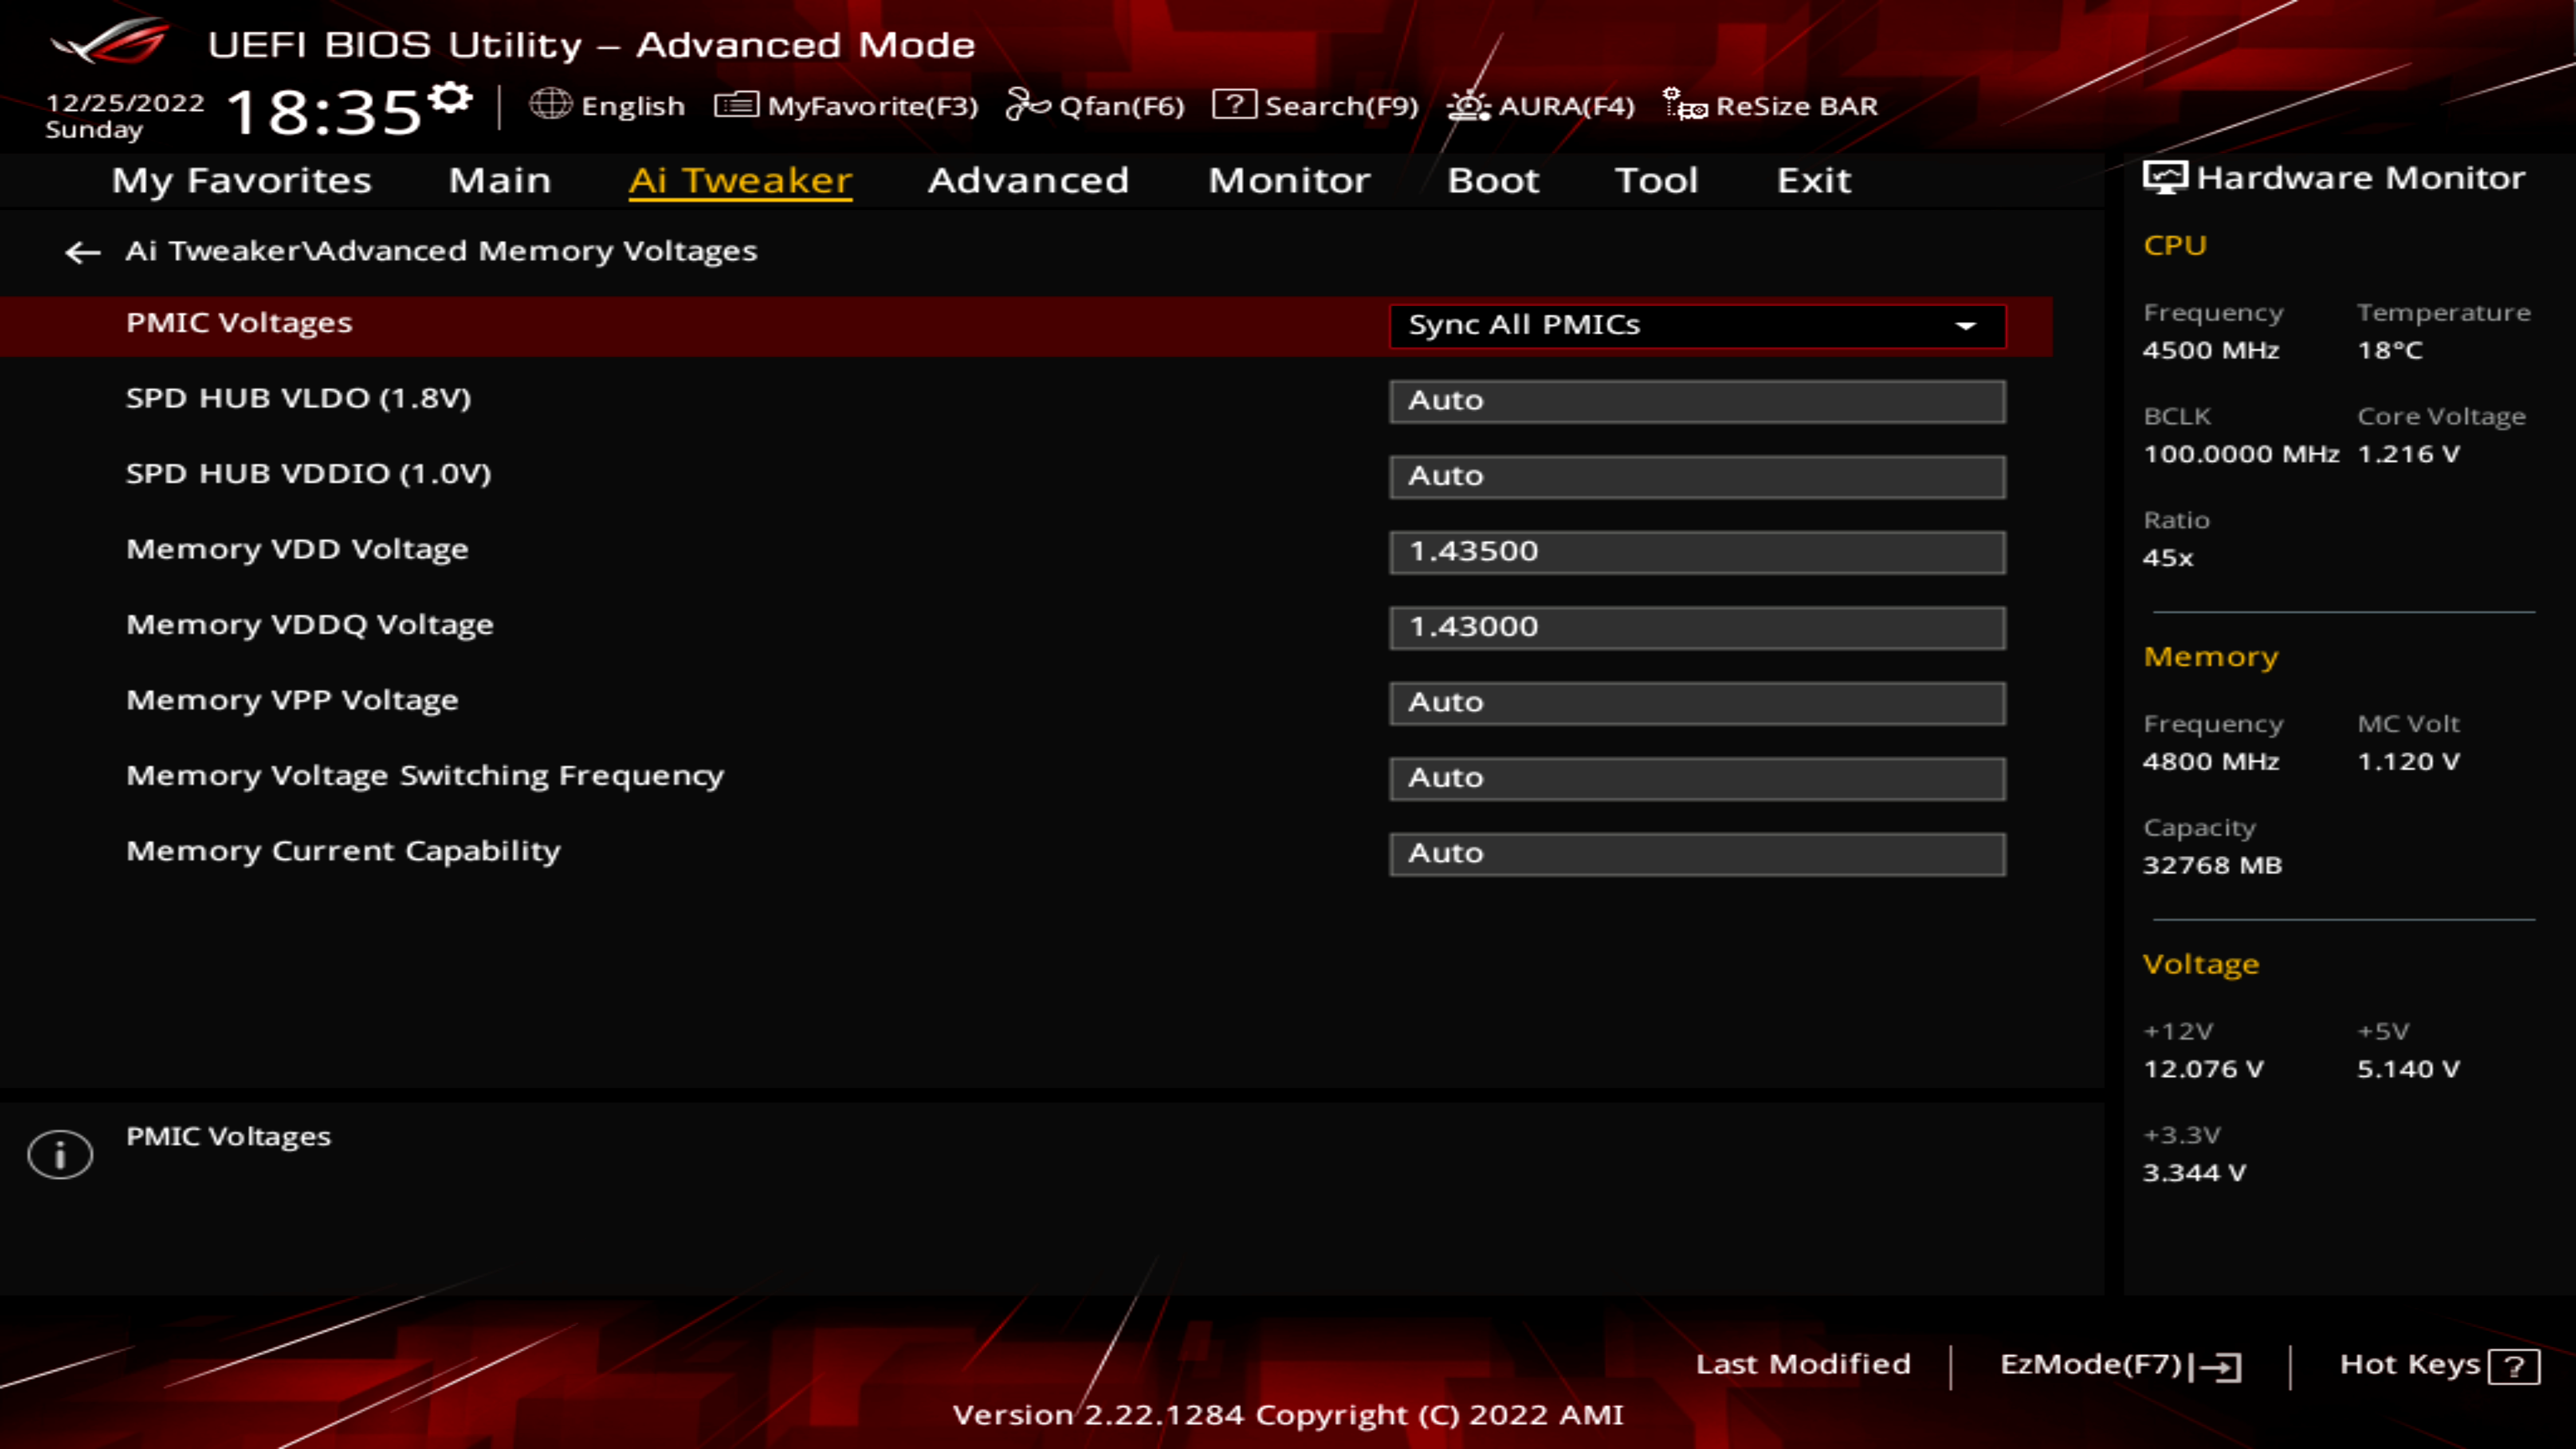Click the info icon beside PMIC Voltages description
This screenshot has height=1449, width=2576.
click(x=60, y=1155)
